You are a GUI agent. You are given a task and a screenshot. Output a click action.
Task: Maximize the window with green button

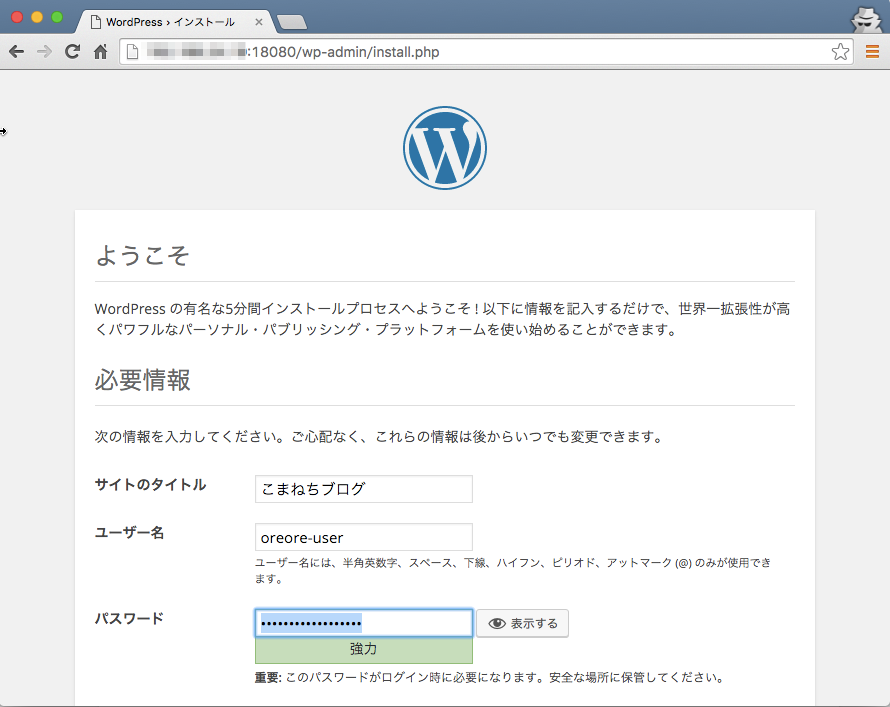tap(57, 17)
